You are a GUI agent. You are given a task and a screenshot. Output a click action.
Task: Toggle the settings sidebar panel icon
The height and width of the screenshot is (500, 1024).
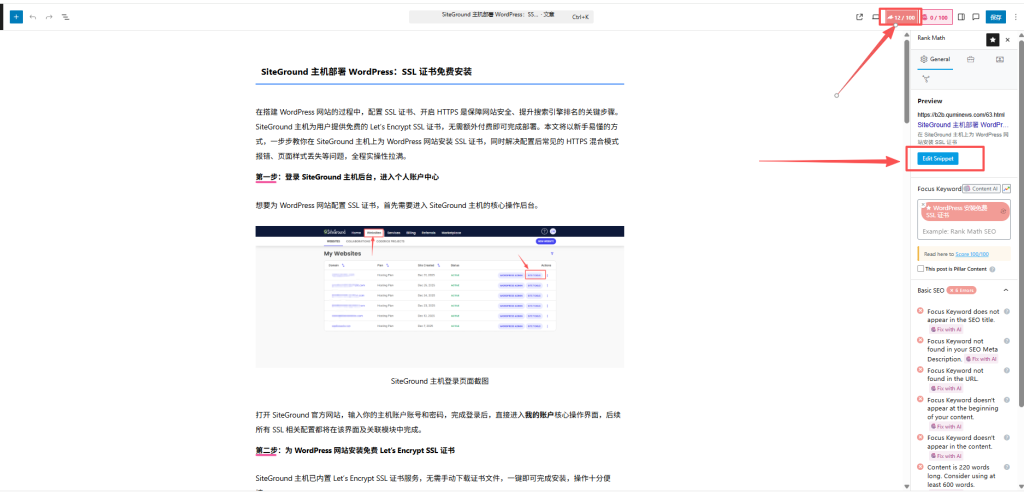[x=961, y=17]
